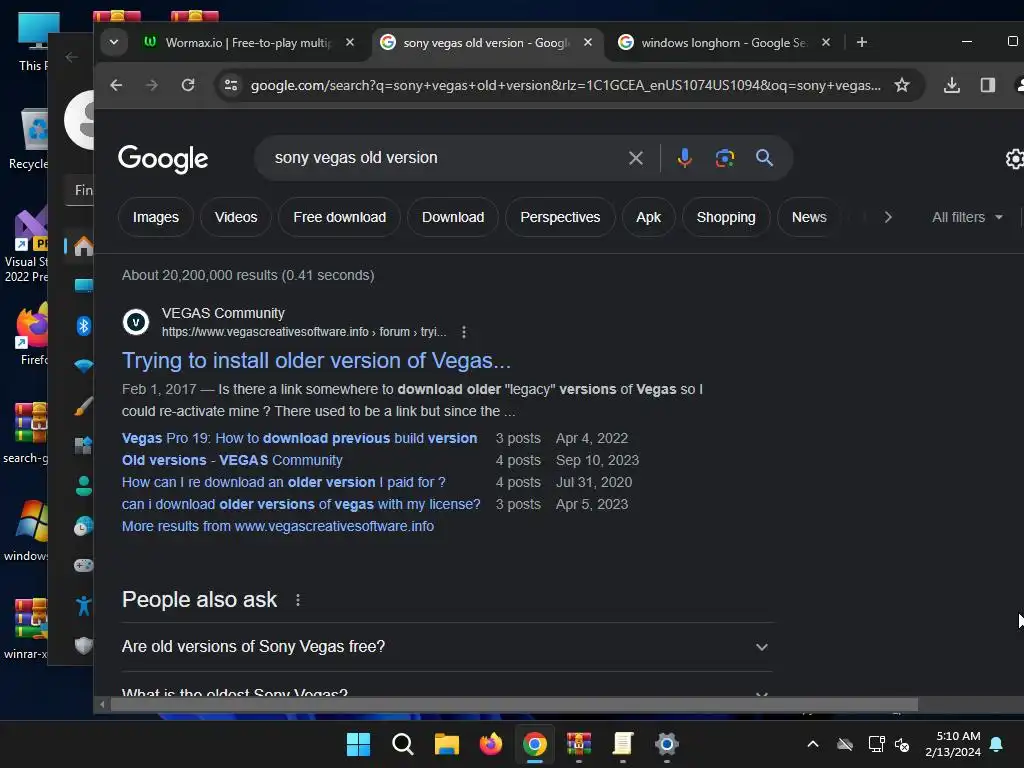This screenshot has width=1024, height=768.
Task: Open the notification bell in system tray
Action: [x=997, y=744]
